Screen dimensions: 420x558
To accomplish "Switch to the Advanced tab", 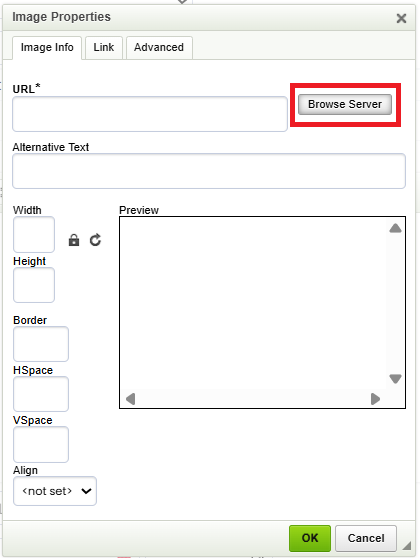I will tap(159, 47).
